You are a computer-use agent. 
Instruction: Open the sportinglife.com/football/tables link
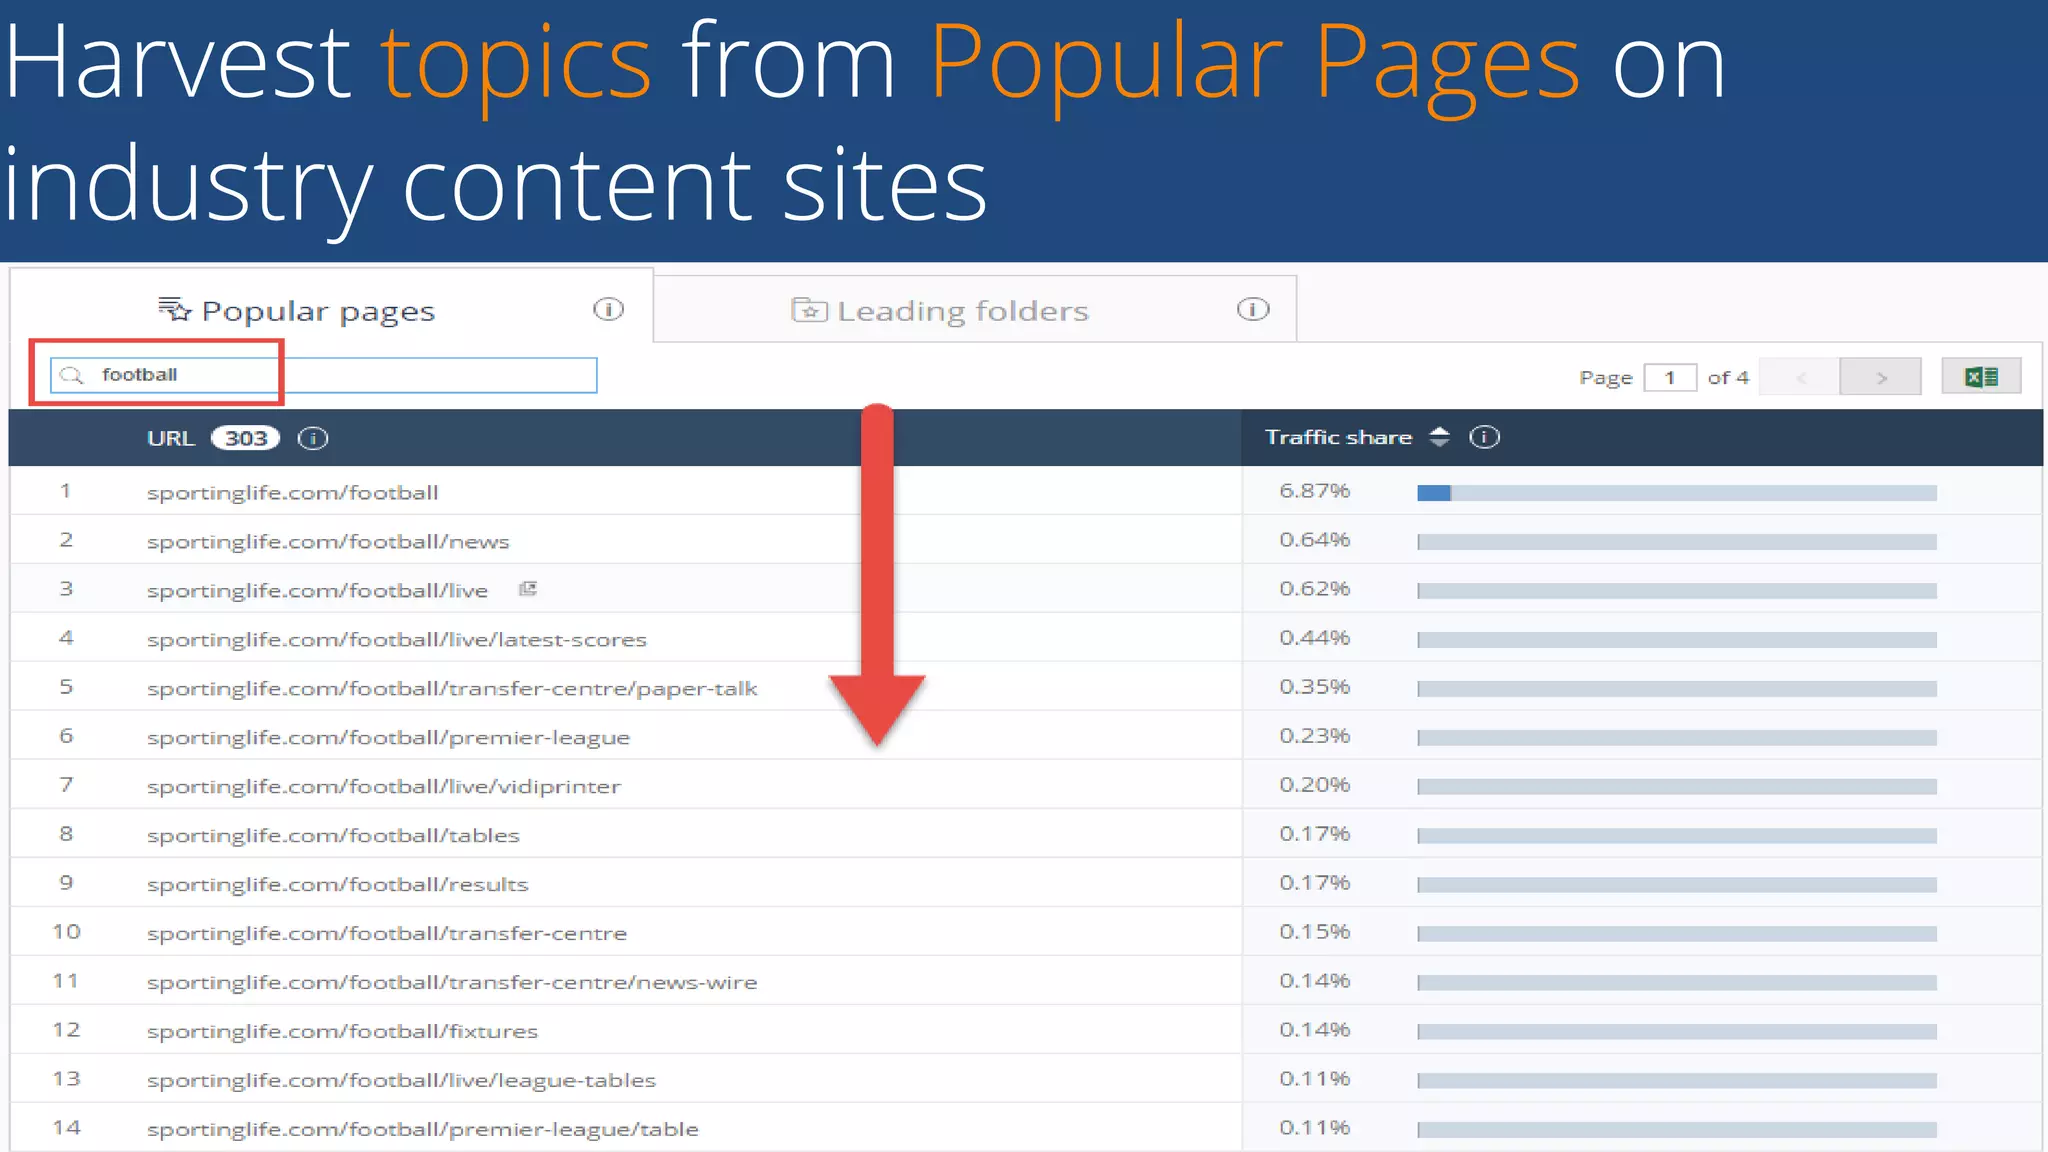click(x=333, y=835)
